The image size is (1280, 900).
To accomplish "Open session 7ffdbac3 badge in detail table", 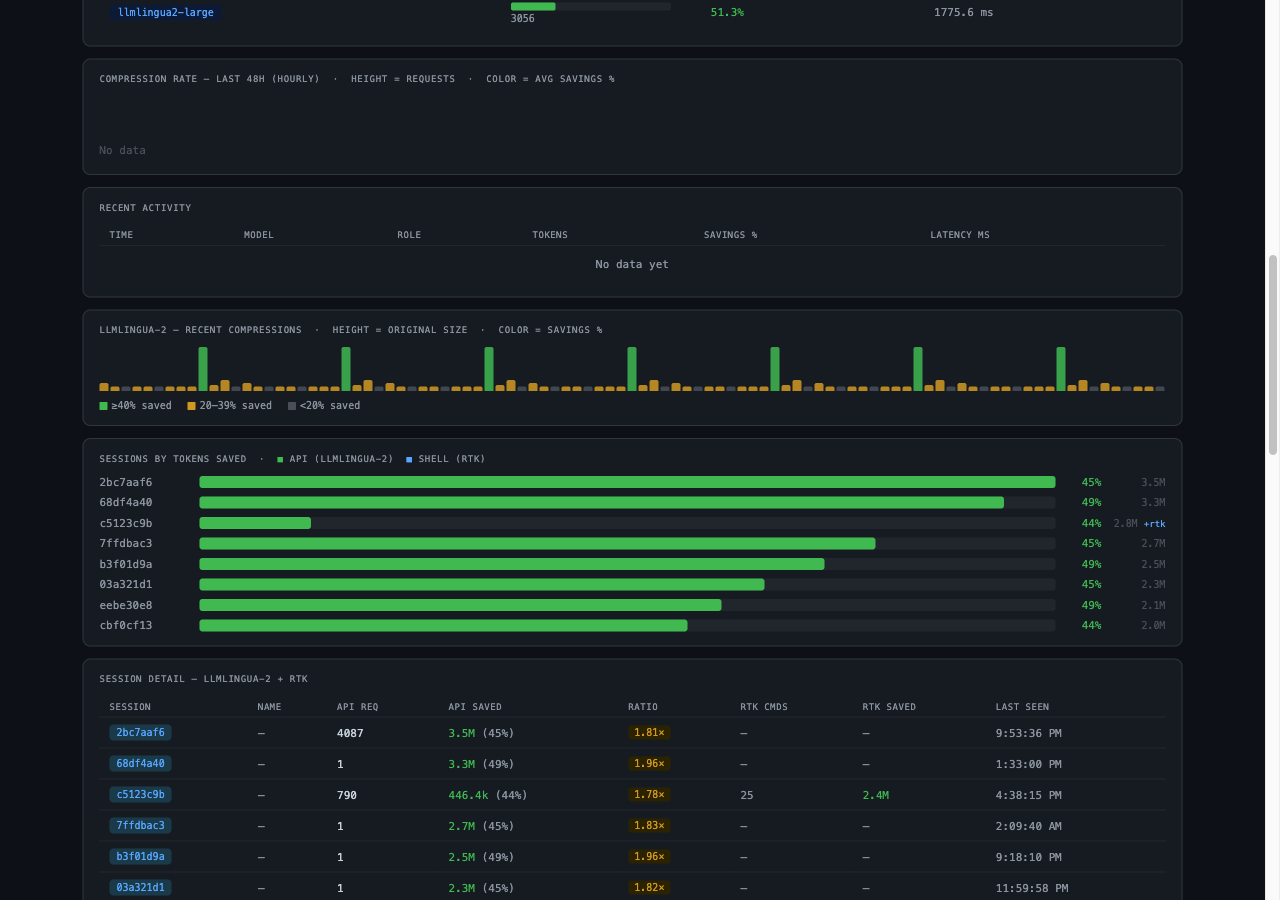I will click(140, 826).
